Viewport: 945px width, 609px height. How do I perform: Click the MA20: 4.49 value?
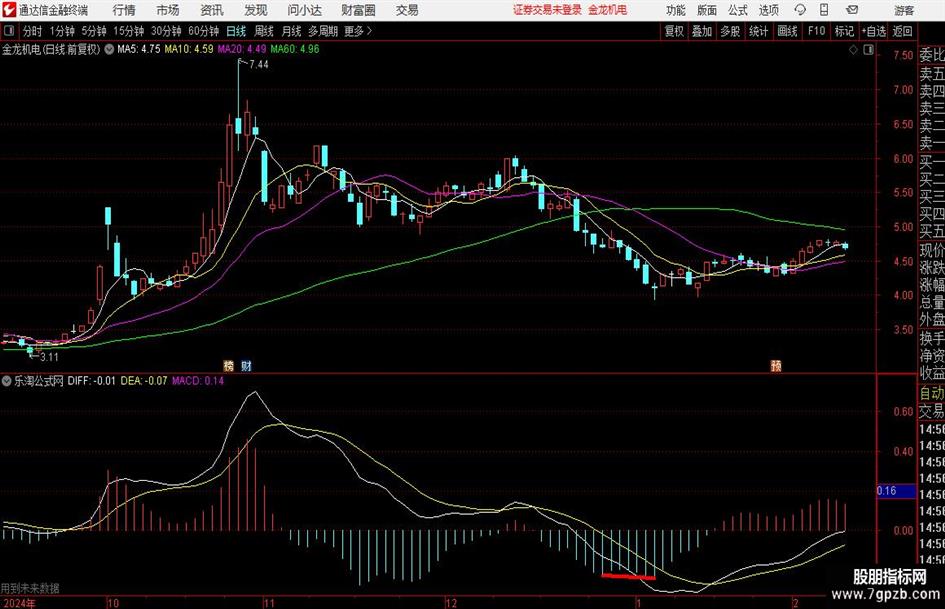coord(242,49)
